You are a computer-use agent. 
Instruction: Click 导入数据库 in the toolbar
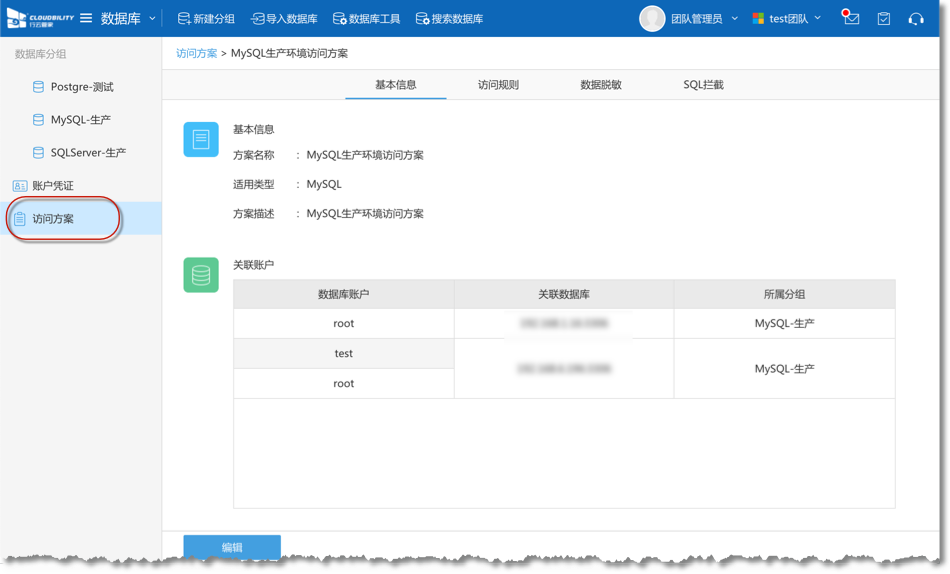pos(284,19)
